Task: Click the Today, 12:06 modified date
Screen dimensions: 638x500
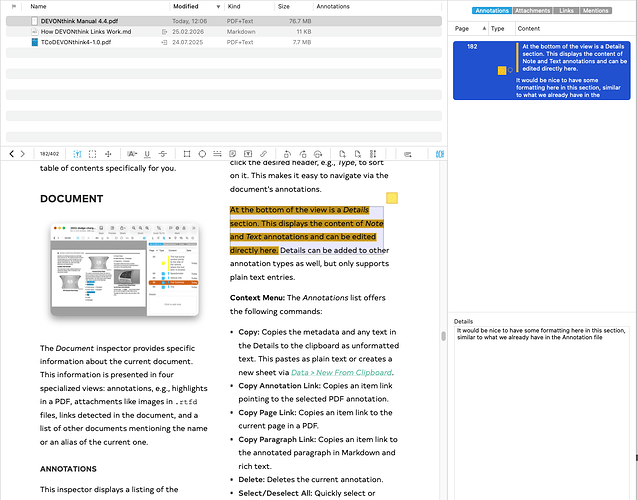Action: tap(189, 21)
